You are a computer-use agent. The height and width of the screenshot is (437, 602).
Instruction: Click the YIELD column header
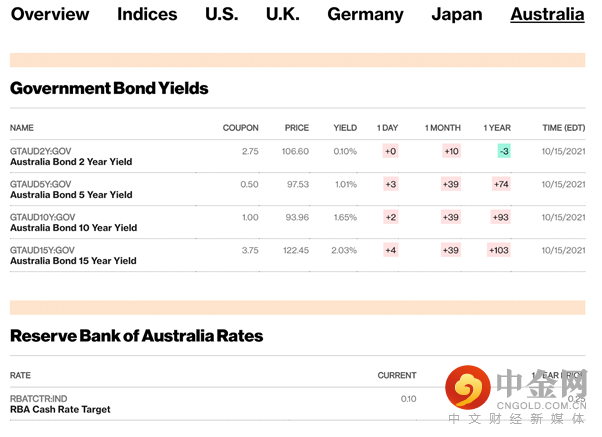tap(345, 128)
